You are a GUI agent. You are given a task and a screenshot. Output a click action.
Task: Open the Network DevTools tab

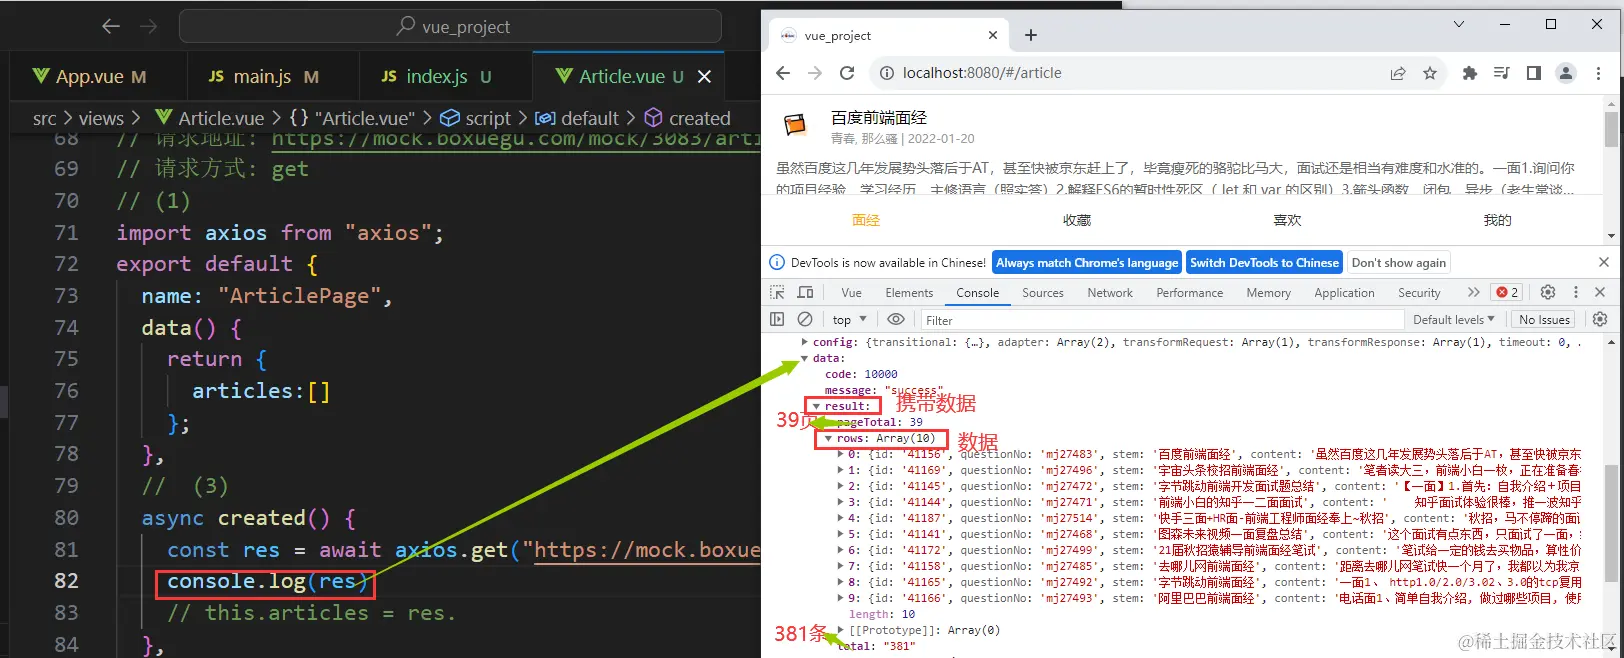click(x=1110, y=293)
